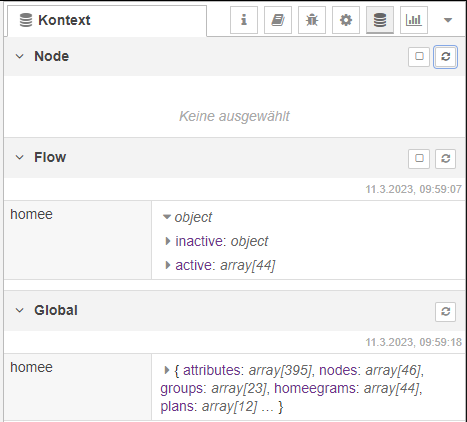Open the configuration nodes gear icon
467x422 pixels.
[x=346, y=20]
